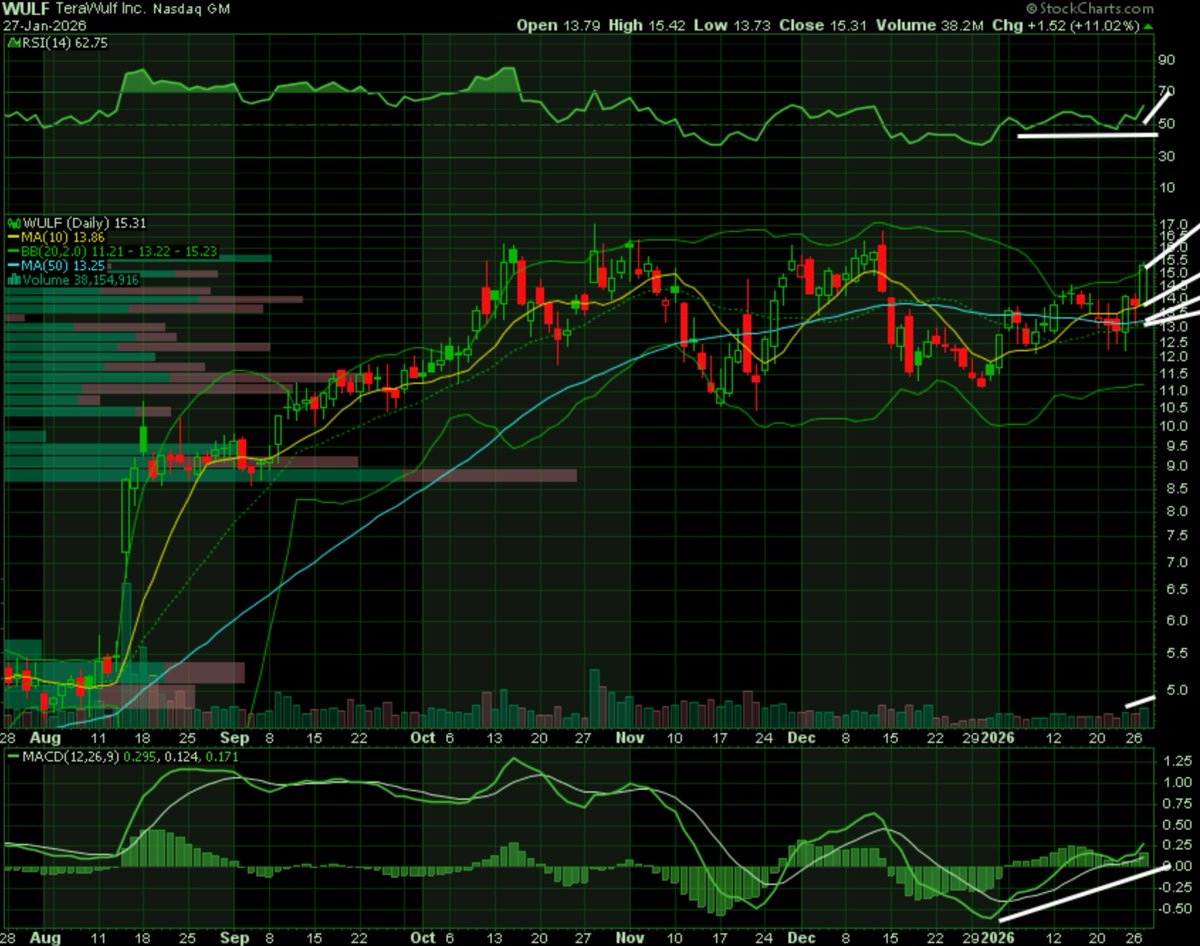Click the 90 level on RSI axis
Viewport: 1200px width, 946px height.
point(1166,59)
